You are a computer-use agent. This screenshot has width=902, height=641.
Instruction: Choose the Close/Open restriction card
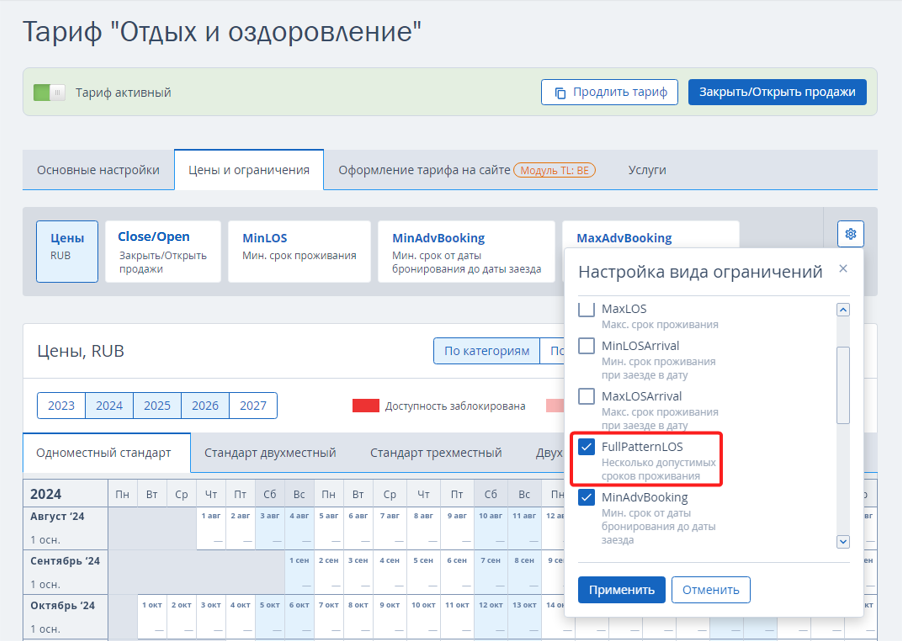(163, 251)
